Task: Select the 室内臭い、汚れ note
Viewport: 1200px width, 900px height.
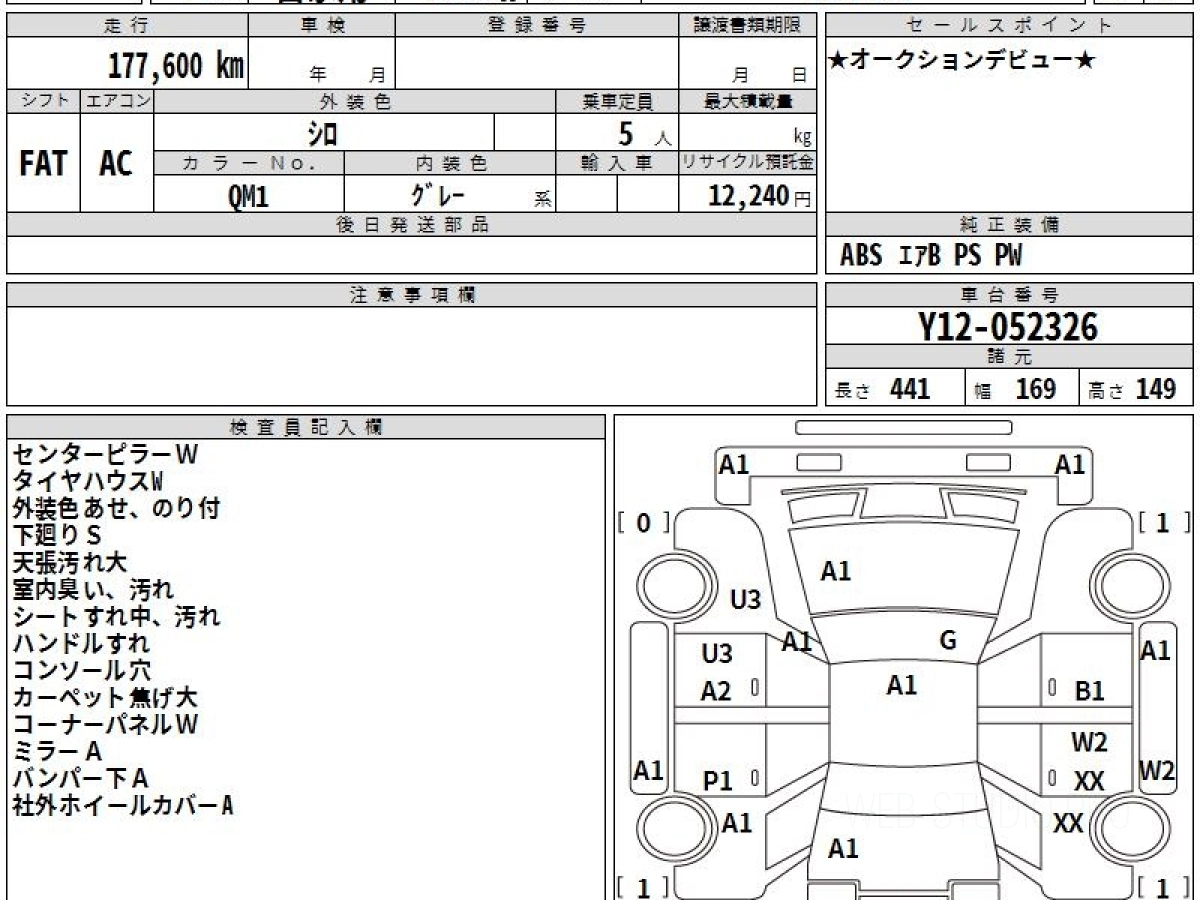Action: click(x=93, y=589)
